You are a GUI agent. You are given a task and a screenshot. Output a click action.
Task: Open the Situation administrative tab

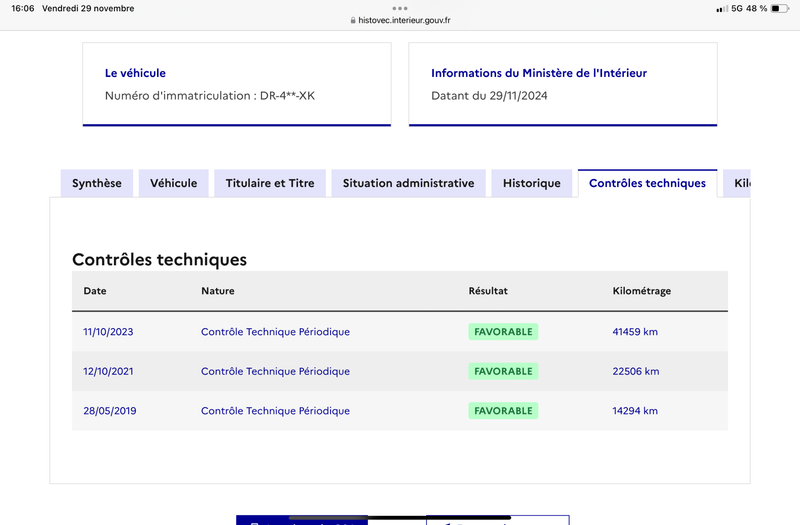tap(408, 183)
